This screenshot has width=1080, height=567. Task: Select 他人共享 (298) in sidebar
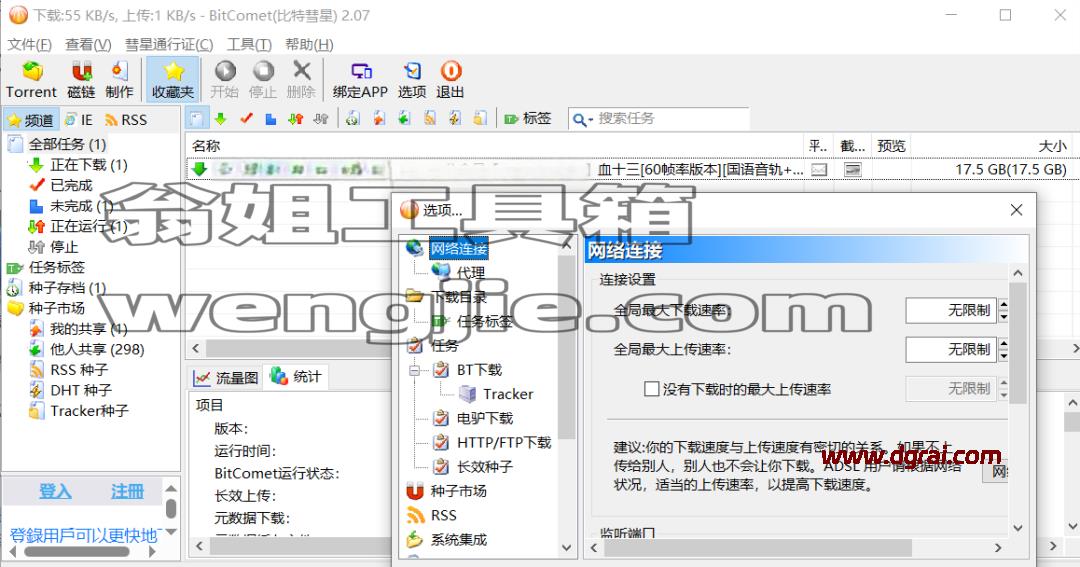tap(97, 349)
